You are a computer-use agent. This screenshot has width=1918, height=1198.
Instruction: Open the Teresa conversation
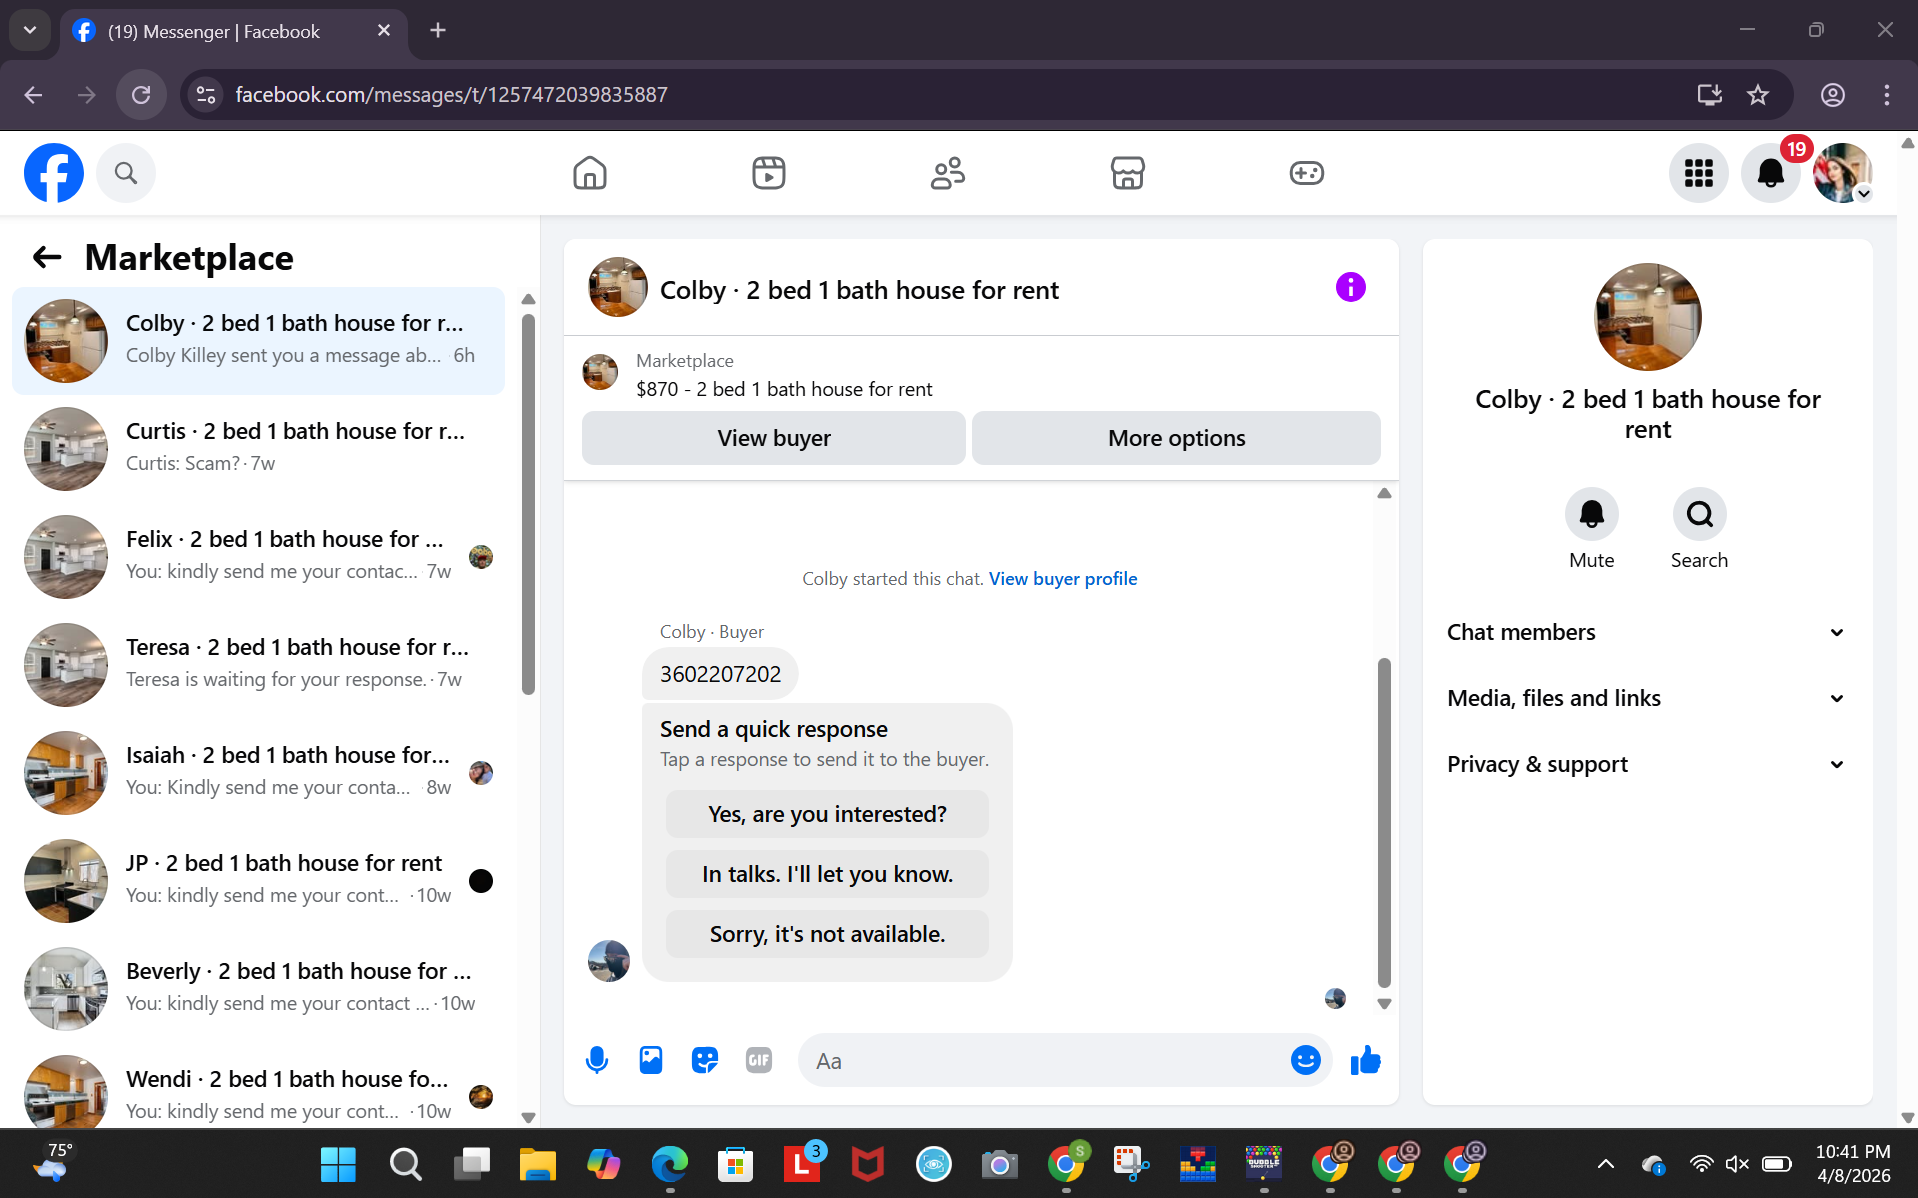[259, 665]
